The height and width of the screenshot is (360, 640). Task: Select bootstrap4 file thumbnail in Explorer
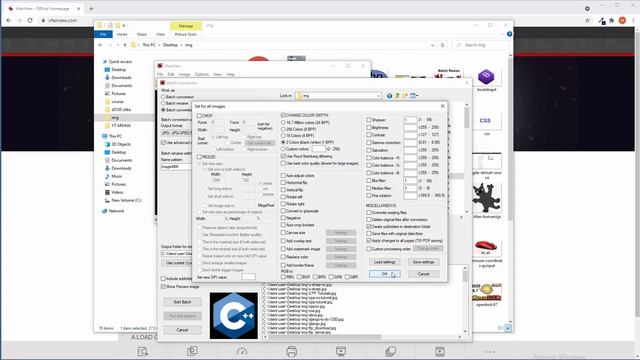[x=486, y=77]
